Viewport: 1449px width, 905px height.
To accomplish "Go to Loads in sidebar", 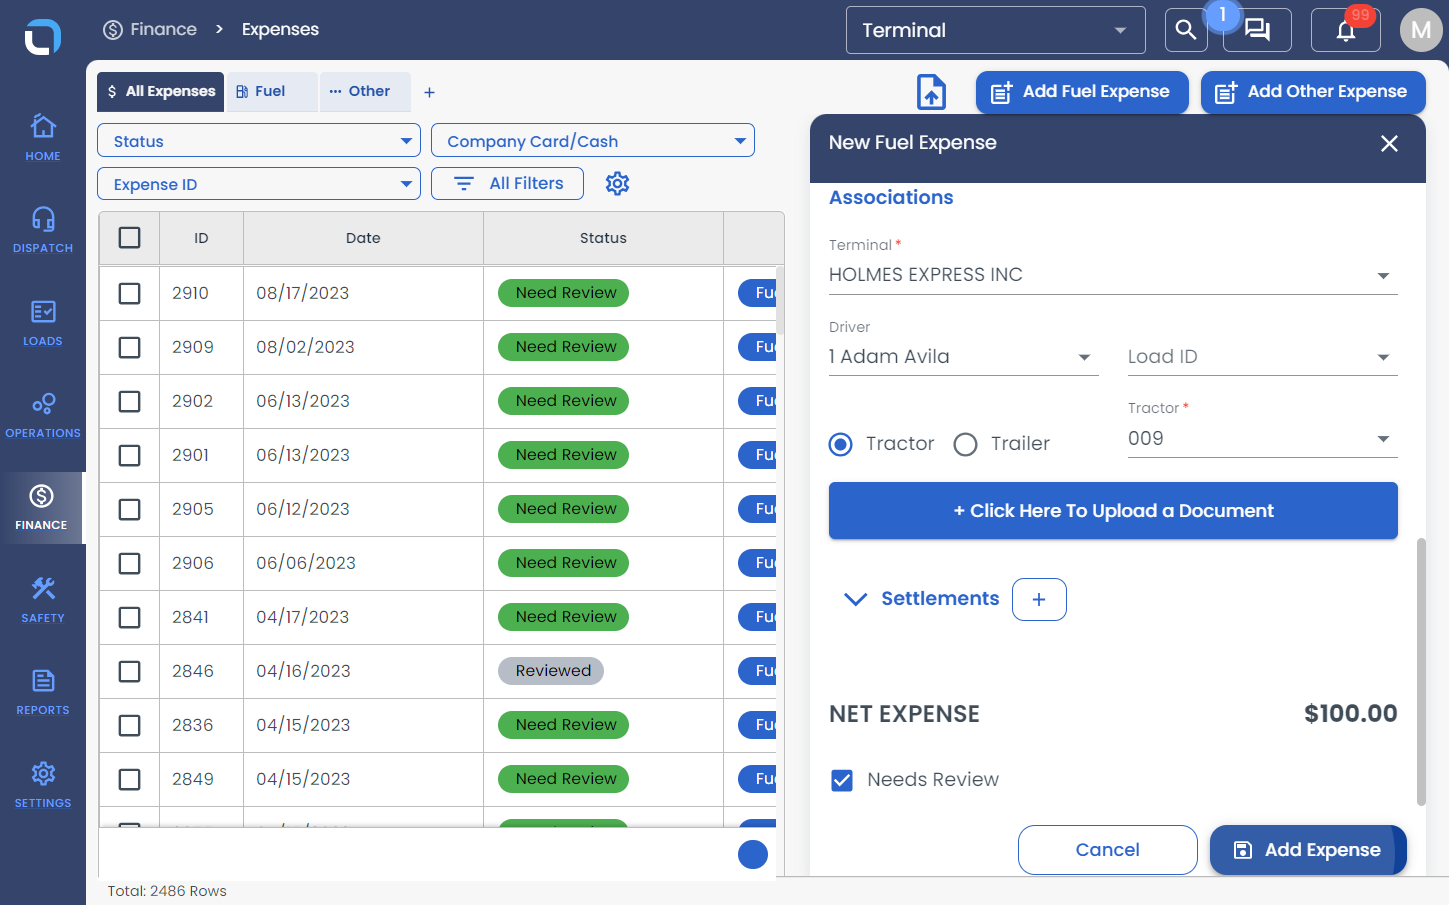I will point(43,322).
